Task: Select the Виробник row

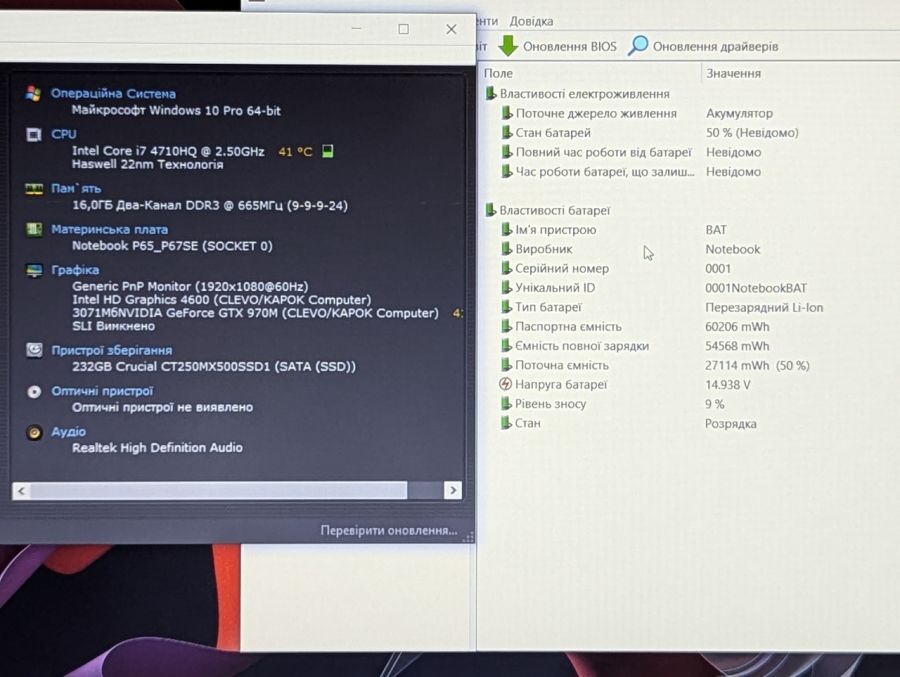Action: (x=689, y=249)
